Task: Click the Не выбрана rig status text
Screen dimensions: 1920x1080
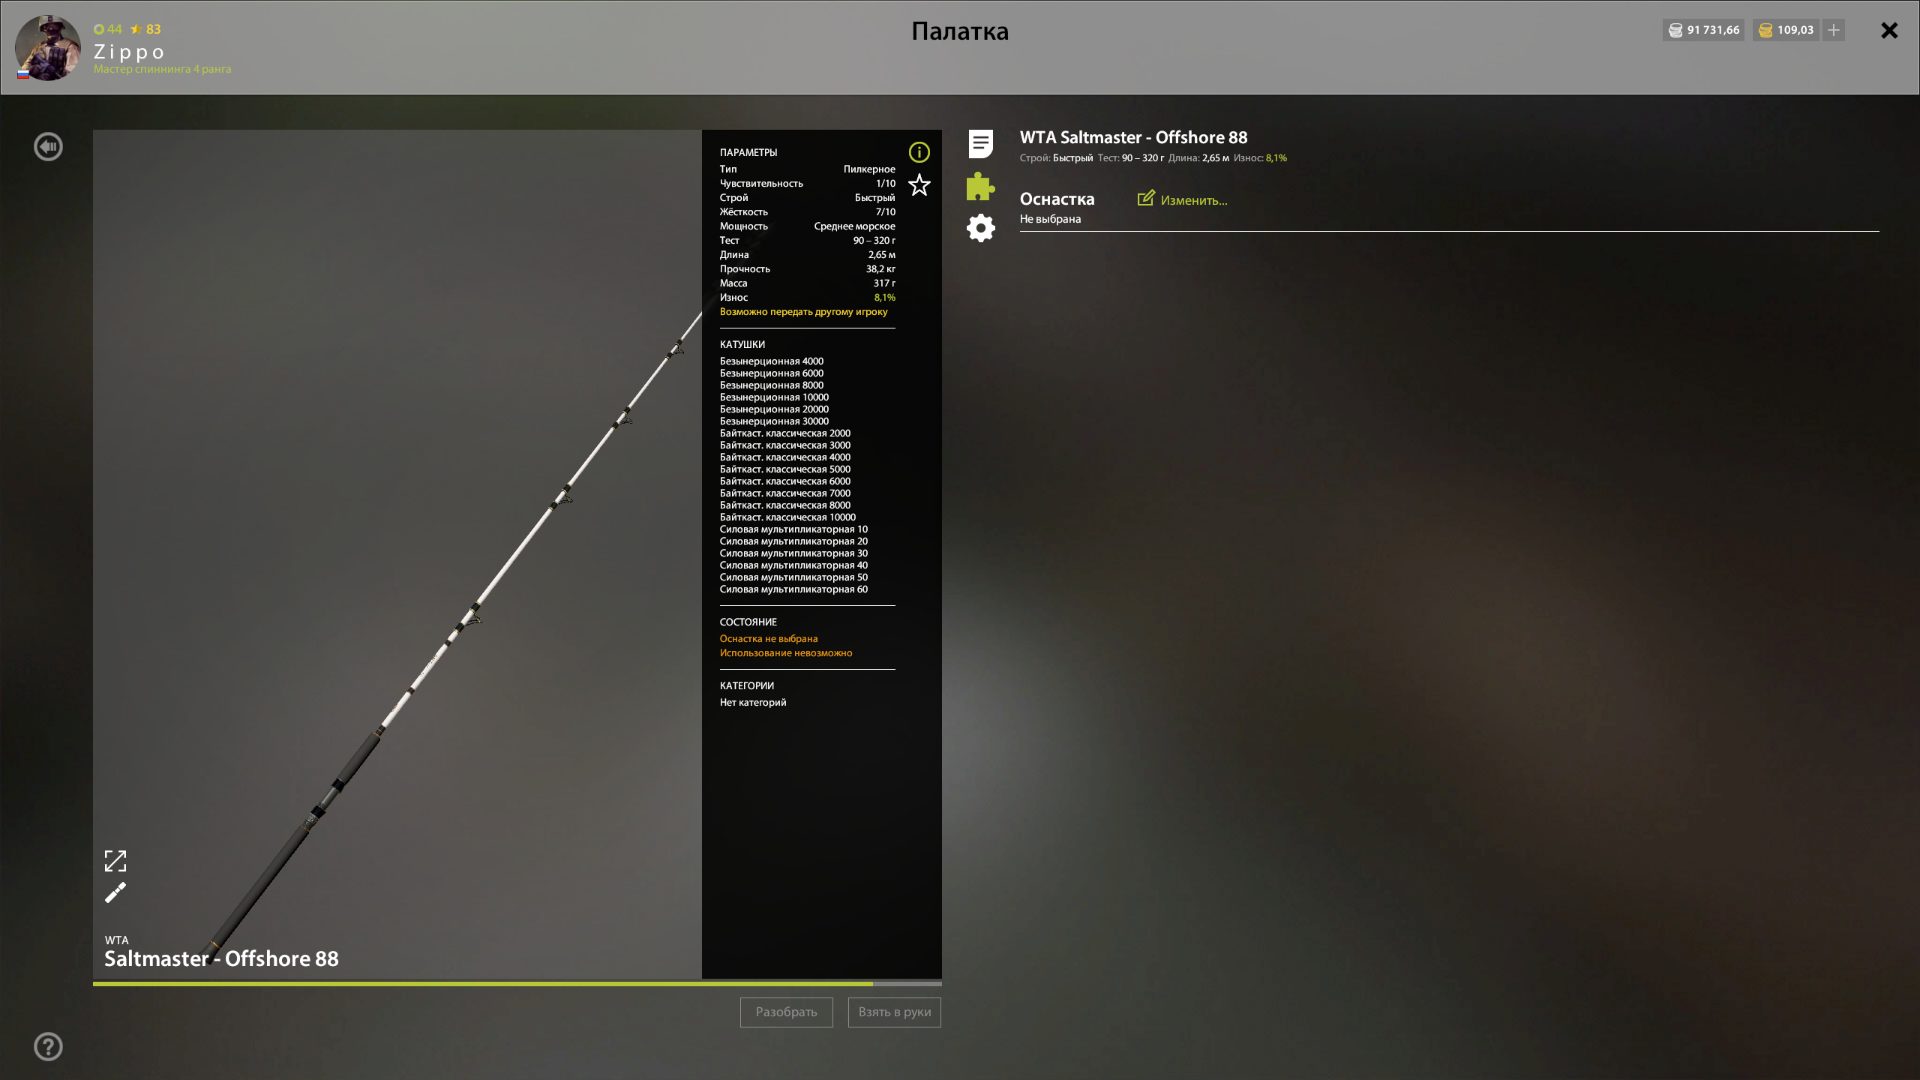Action: click(x=1050, y=219)
